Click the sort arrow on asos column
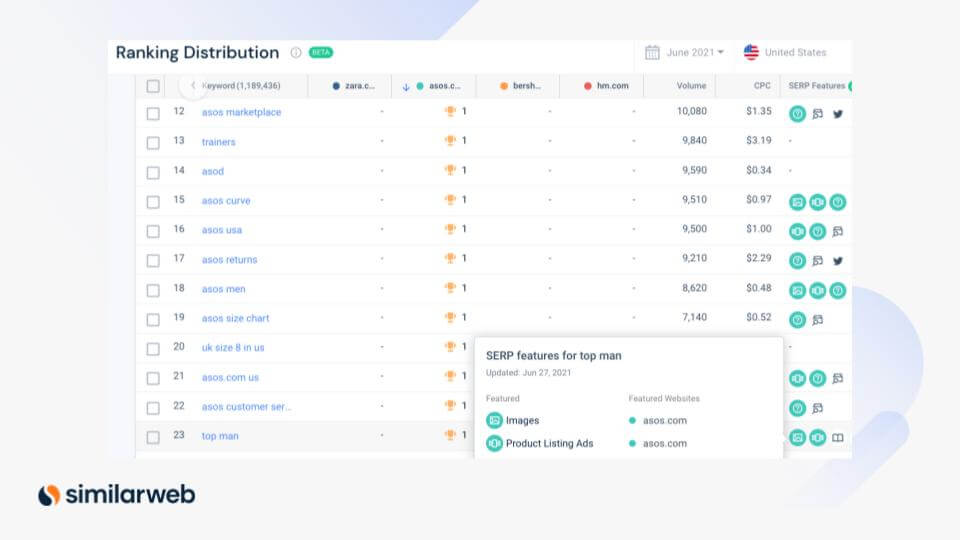The height and width of the screenshot is (540, 960). [406, 86]
